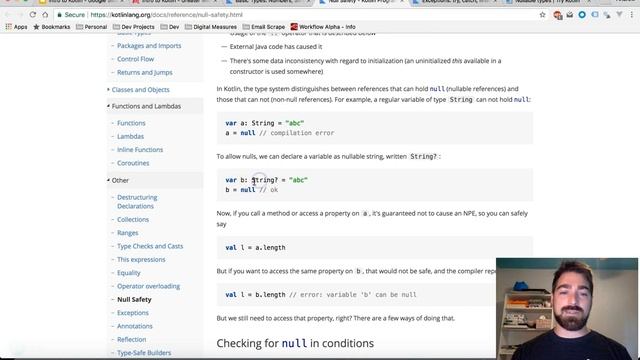Viewport: 640px width, 360px height.
Task: Go to the Lambdas page
Action: (130, 136)
